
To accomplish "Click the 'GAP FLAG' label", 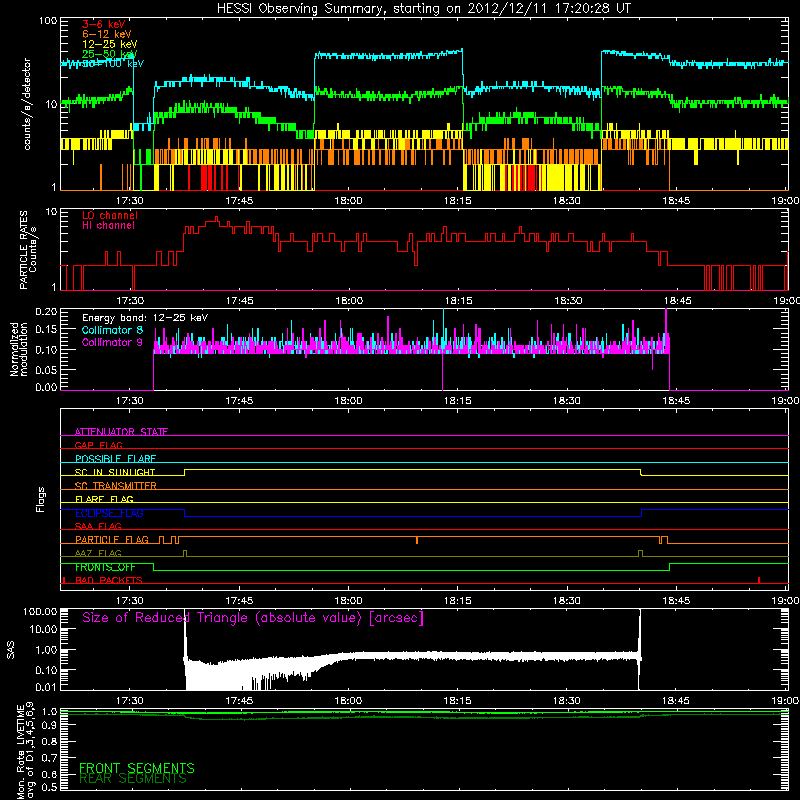I will point(98,445).
